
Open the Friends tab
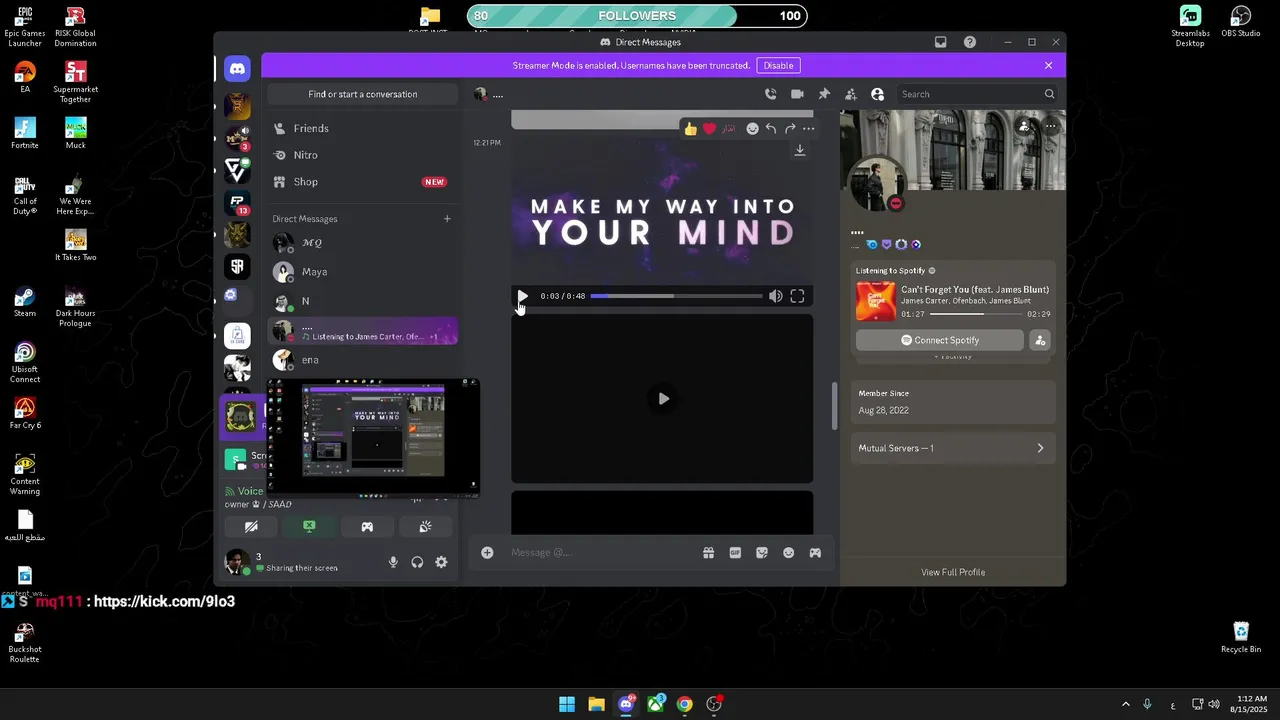363,128
